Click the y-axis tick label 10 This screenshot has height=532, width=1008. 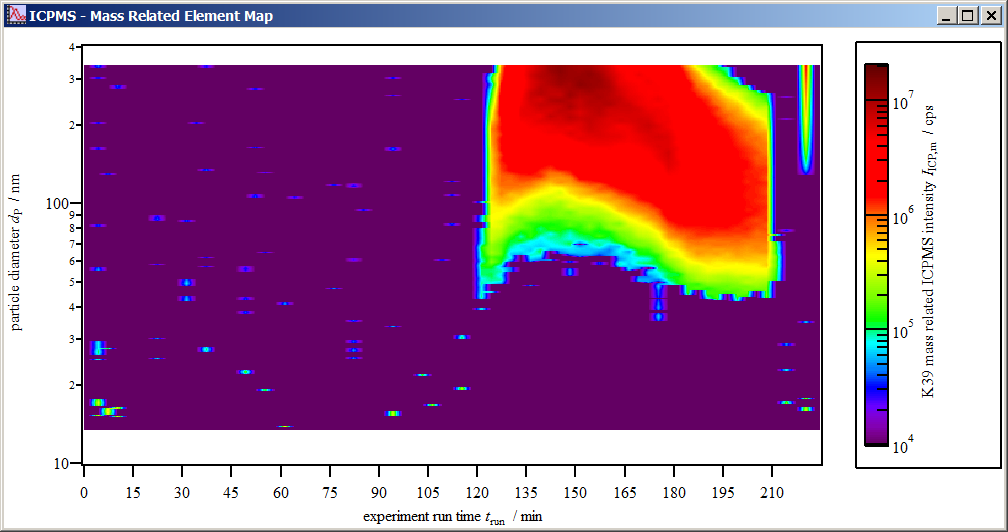click(x=61, y=464)
